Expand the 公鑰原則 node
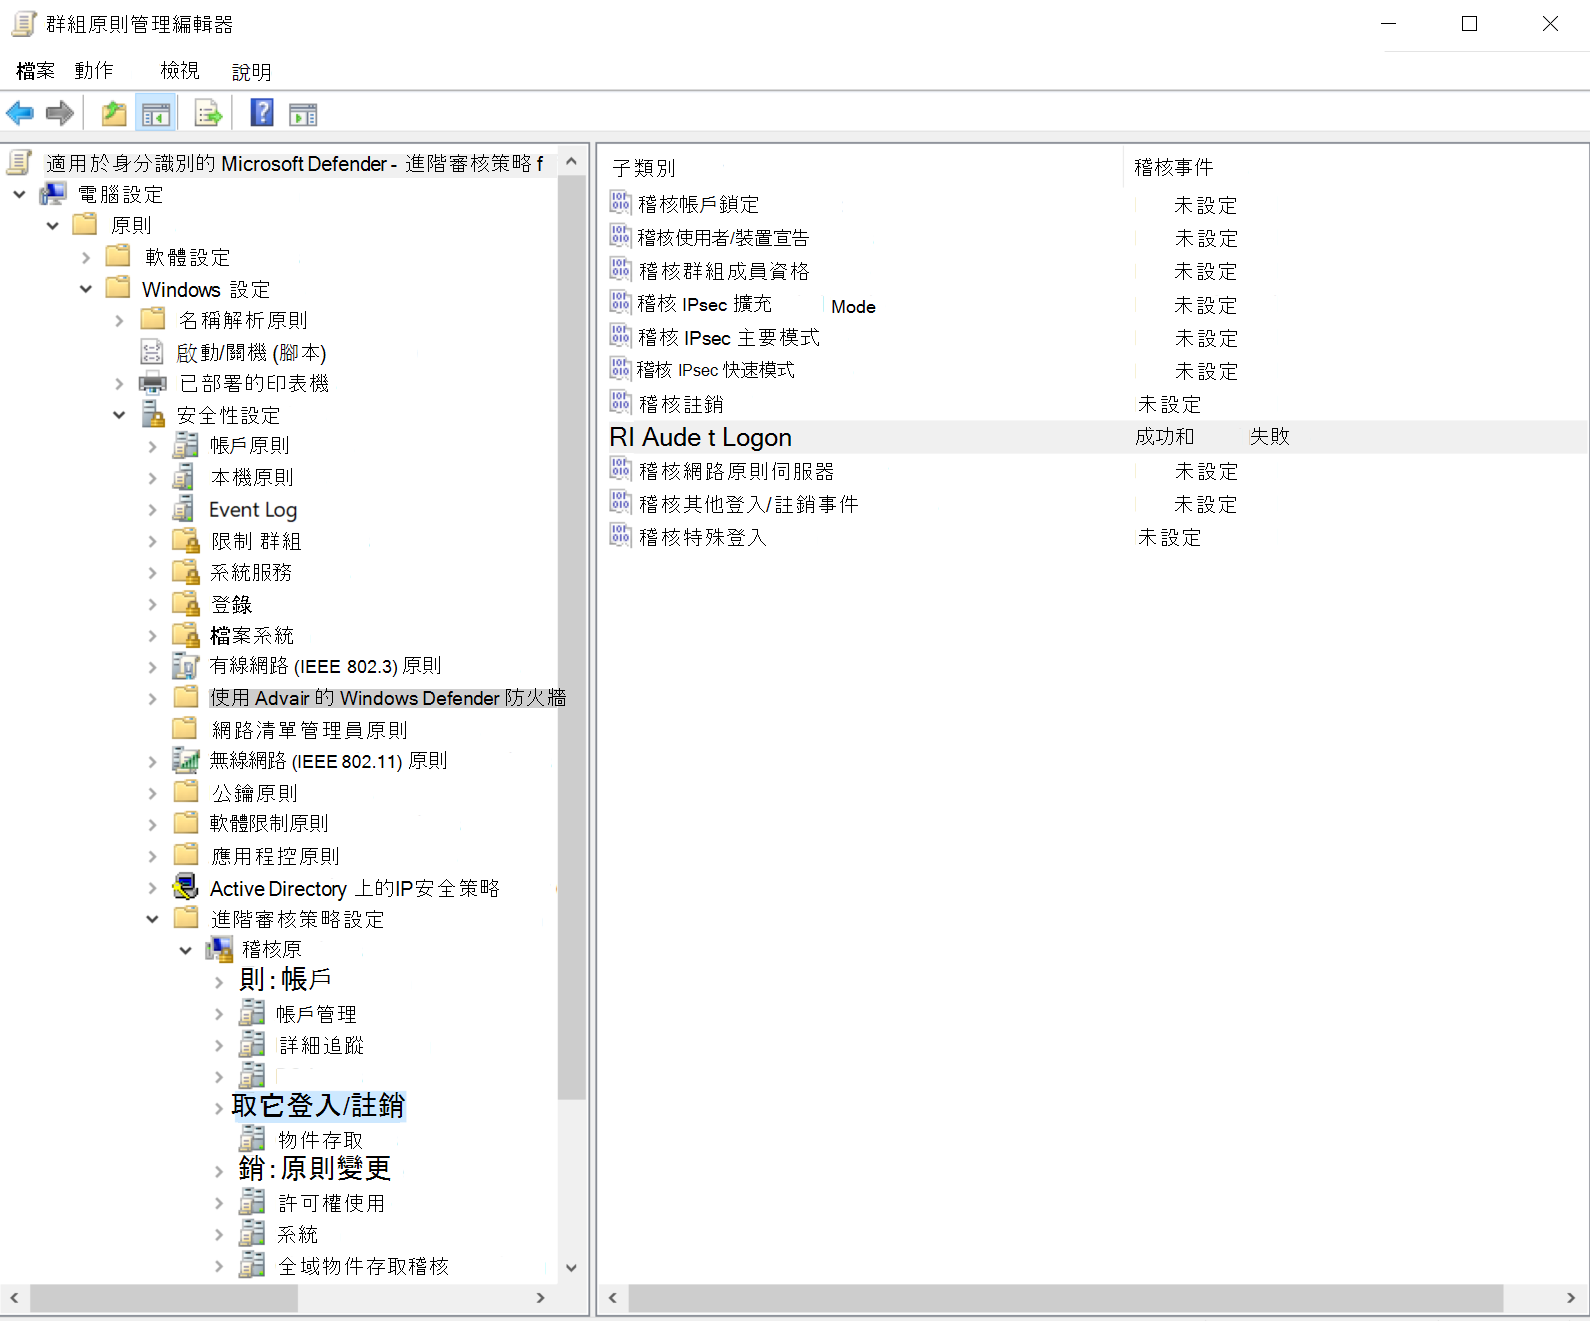The height and width of the screenshot is (1321, 1590). [x=152, y=793]
